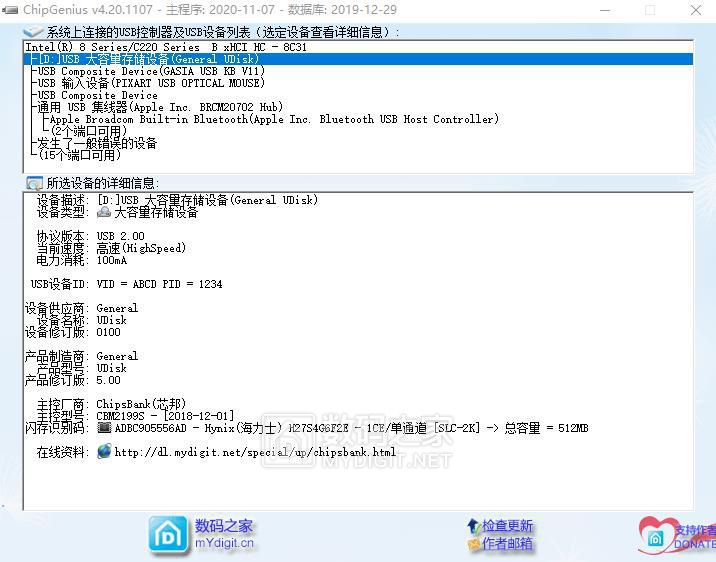Click the 高速(HighSpeed) current speed value
This screenshot has width=716, height=562.
pyautogui.click(x=141, y=248)
